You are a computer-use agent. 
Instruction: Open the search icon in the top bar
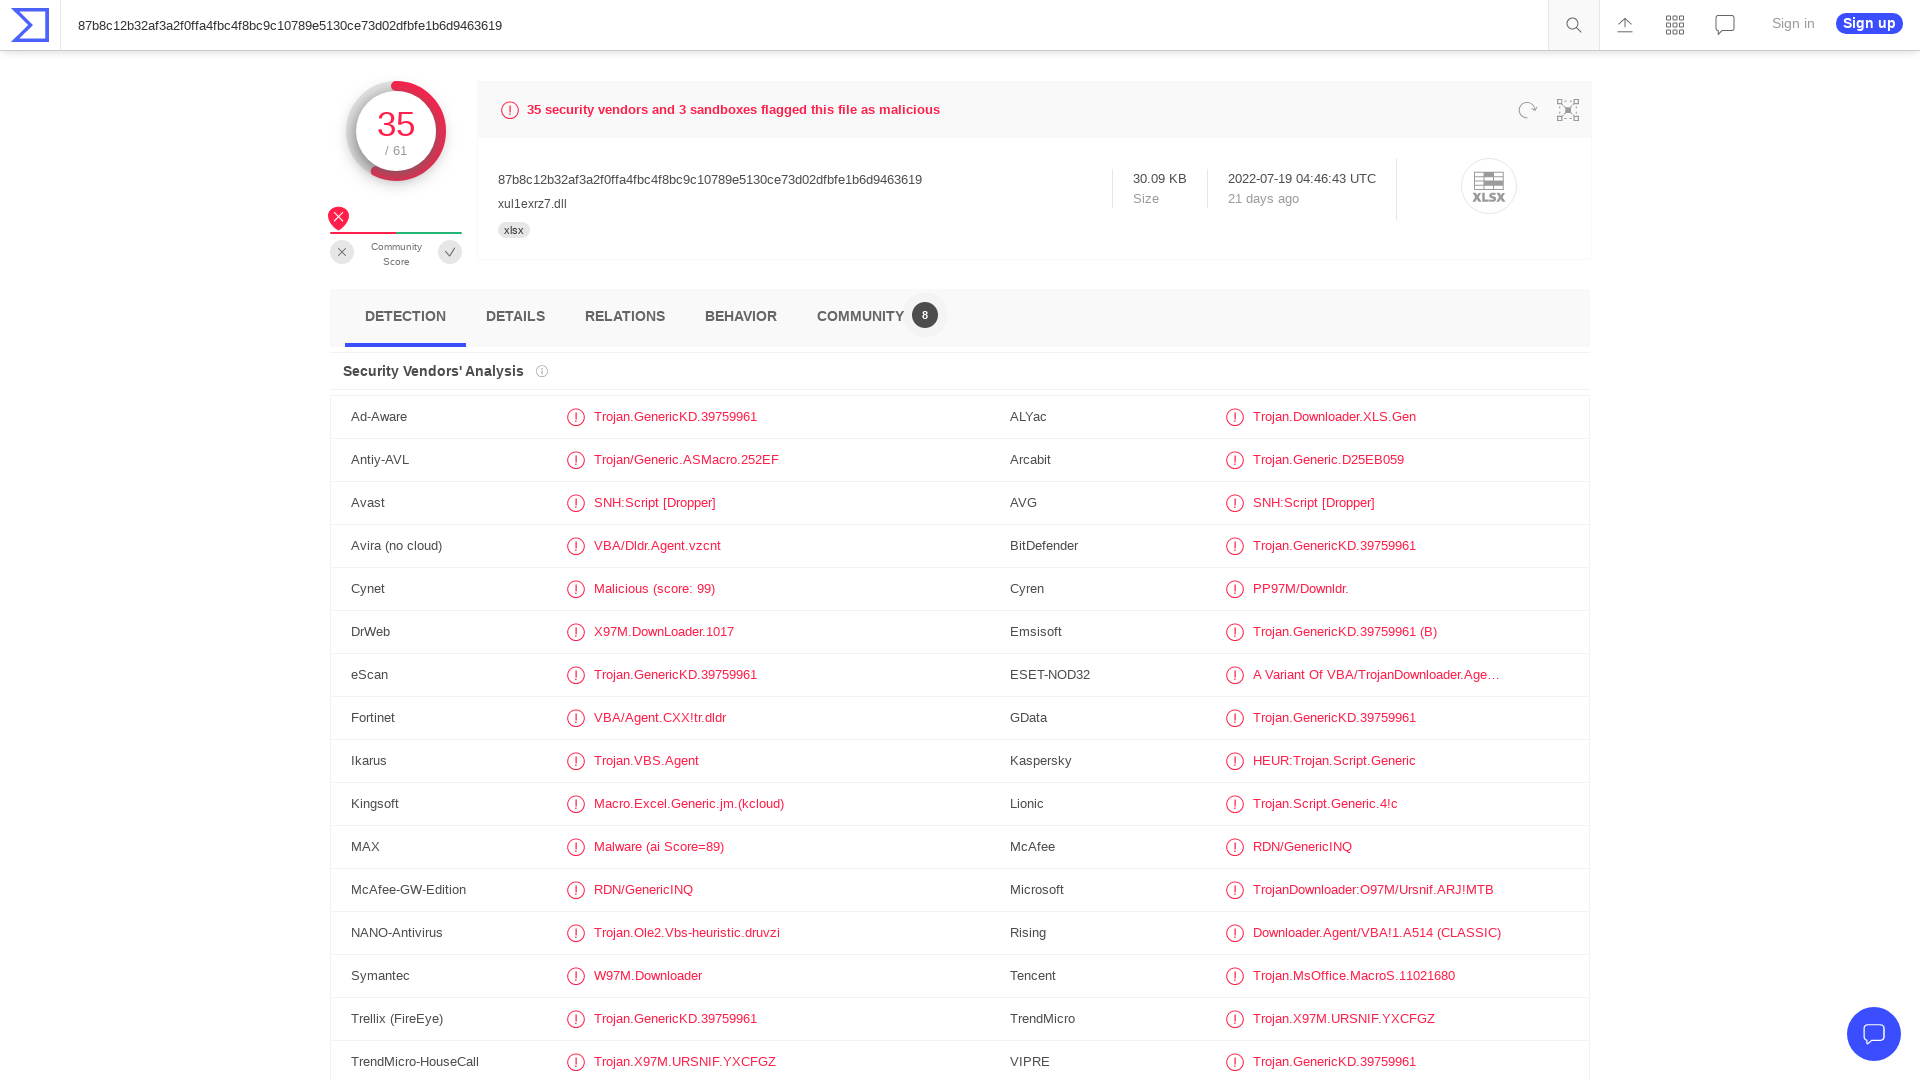[1572, 24]
